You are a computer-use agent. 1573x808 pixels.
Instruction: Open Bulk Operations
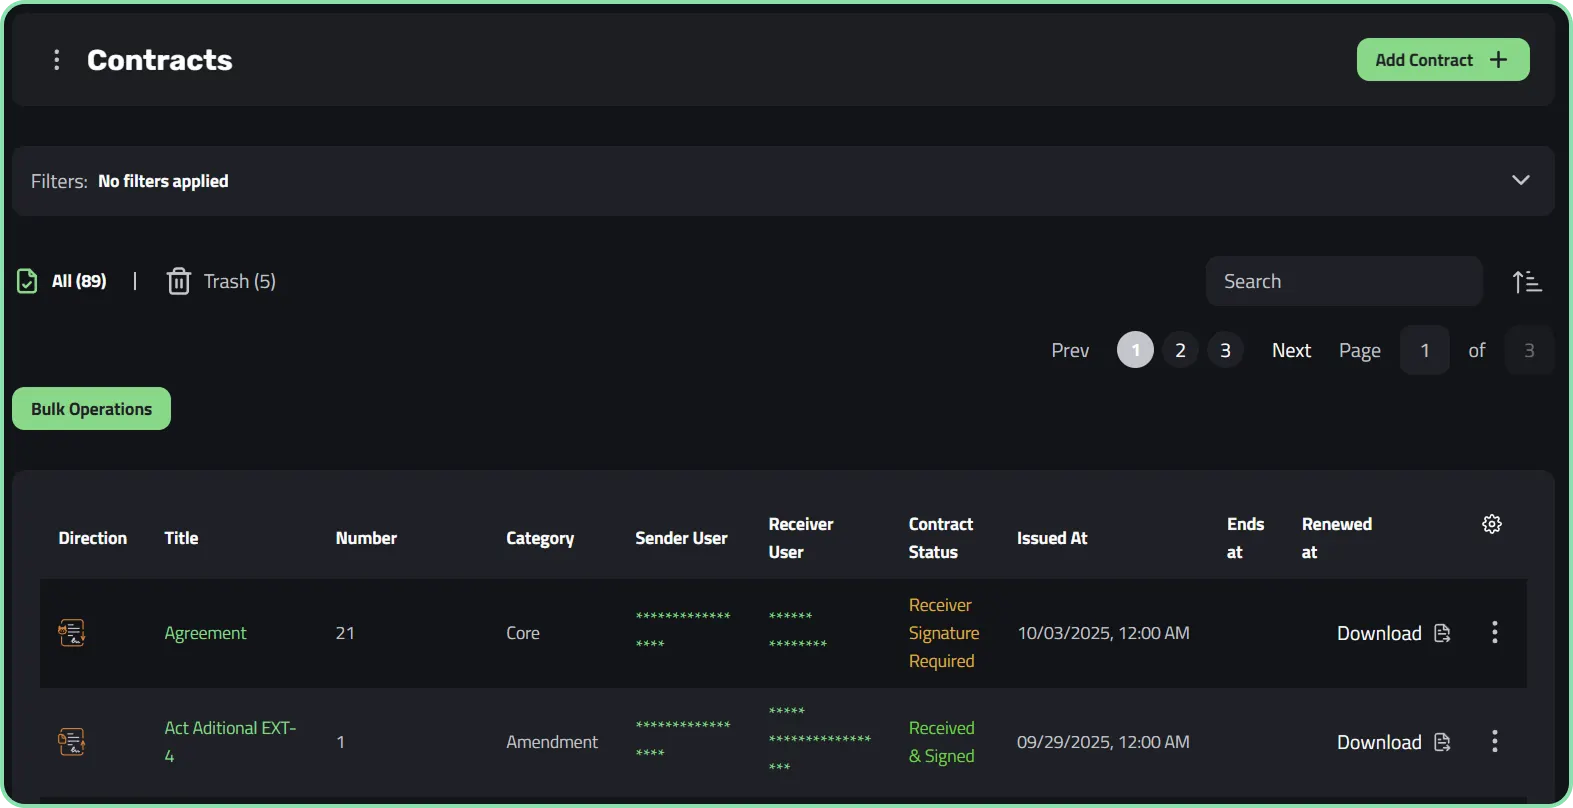coord(92,409)
